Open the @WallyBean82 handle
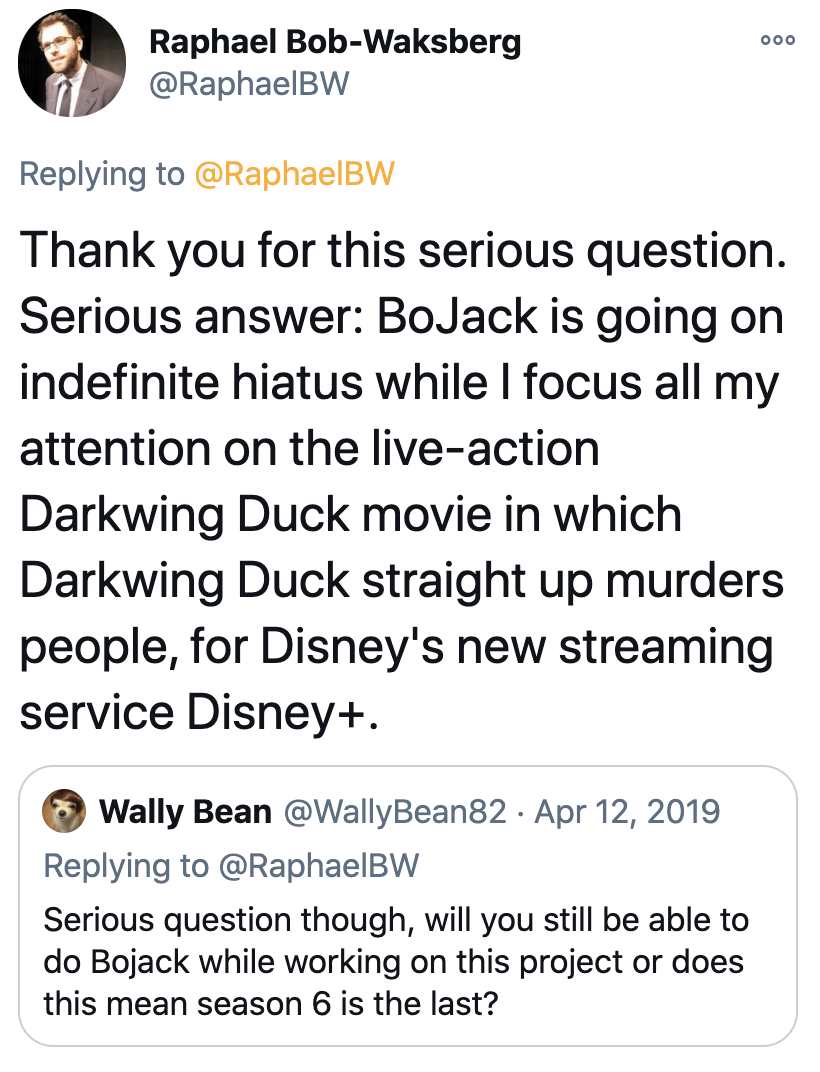Viewport: 820px width, 1072px height. [395, 812]
